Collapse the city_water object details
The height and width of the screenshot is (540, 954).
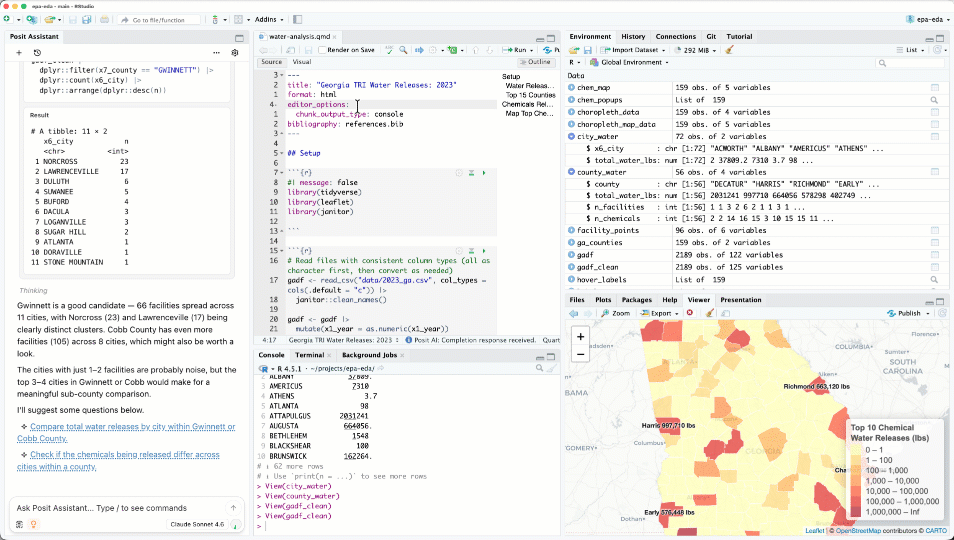[571, 137]
